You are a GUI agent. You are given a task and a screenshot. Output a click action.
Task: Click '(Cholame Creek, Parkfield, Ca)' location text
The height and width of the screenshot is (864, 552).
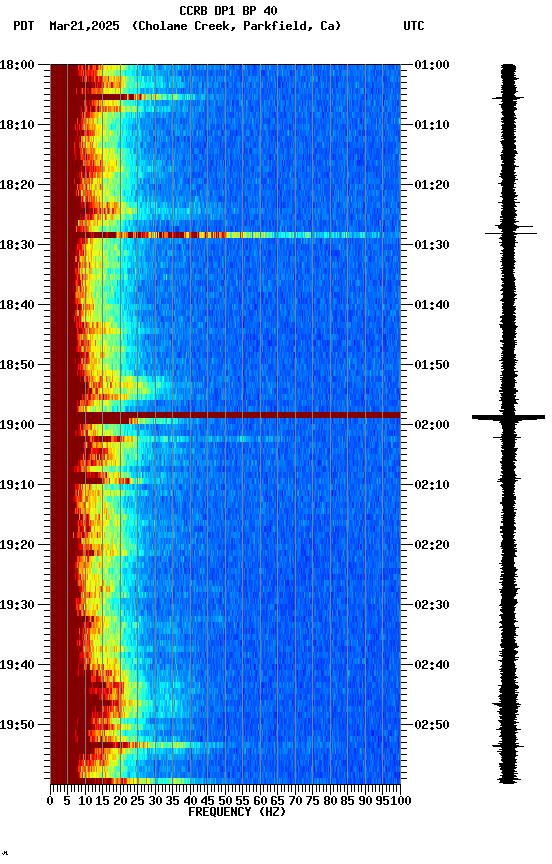tap(236, 26)
